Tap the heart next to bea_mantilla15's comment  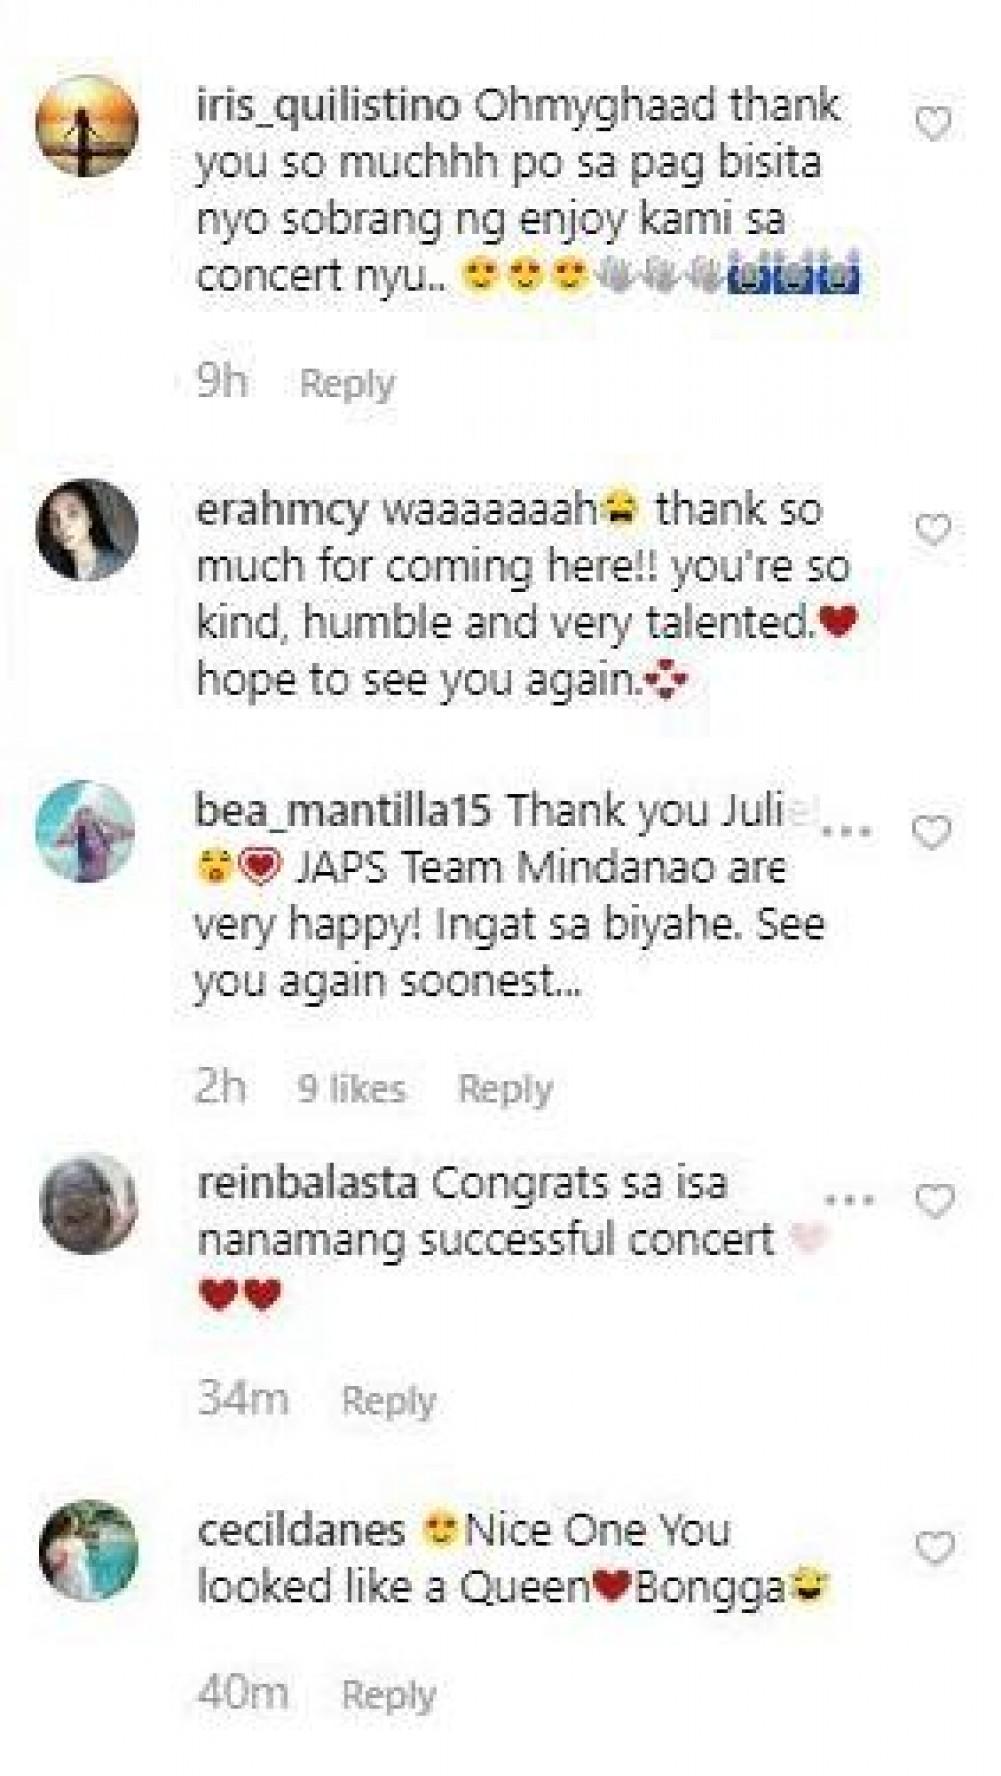pyautogui.click(x=933, y=832)
